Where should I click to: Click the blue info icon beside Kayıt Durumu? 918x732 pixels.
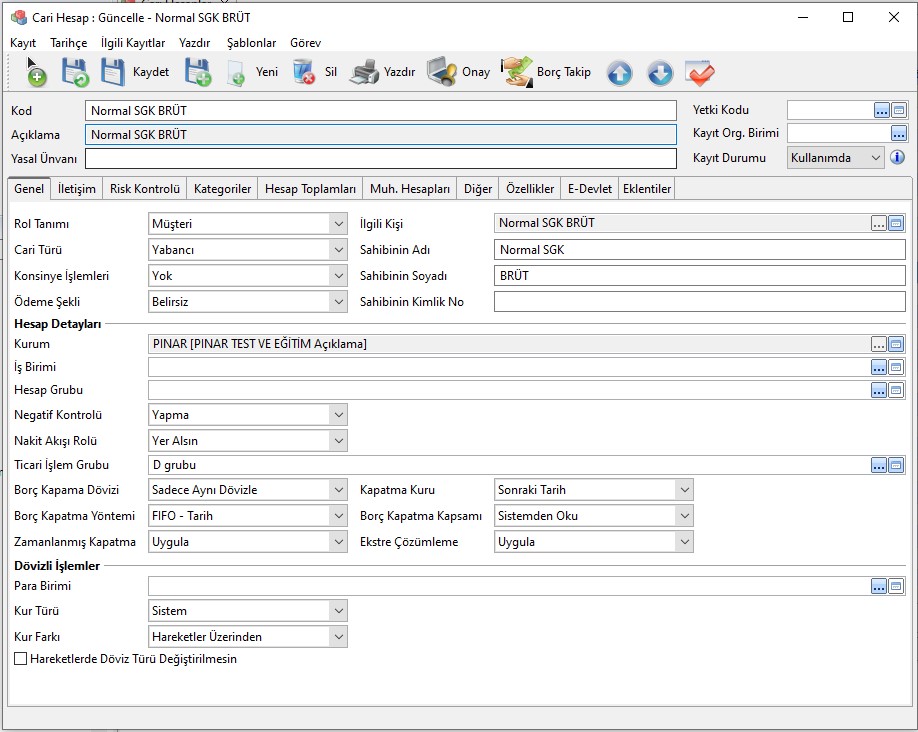click(x=897, y=157)
